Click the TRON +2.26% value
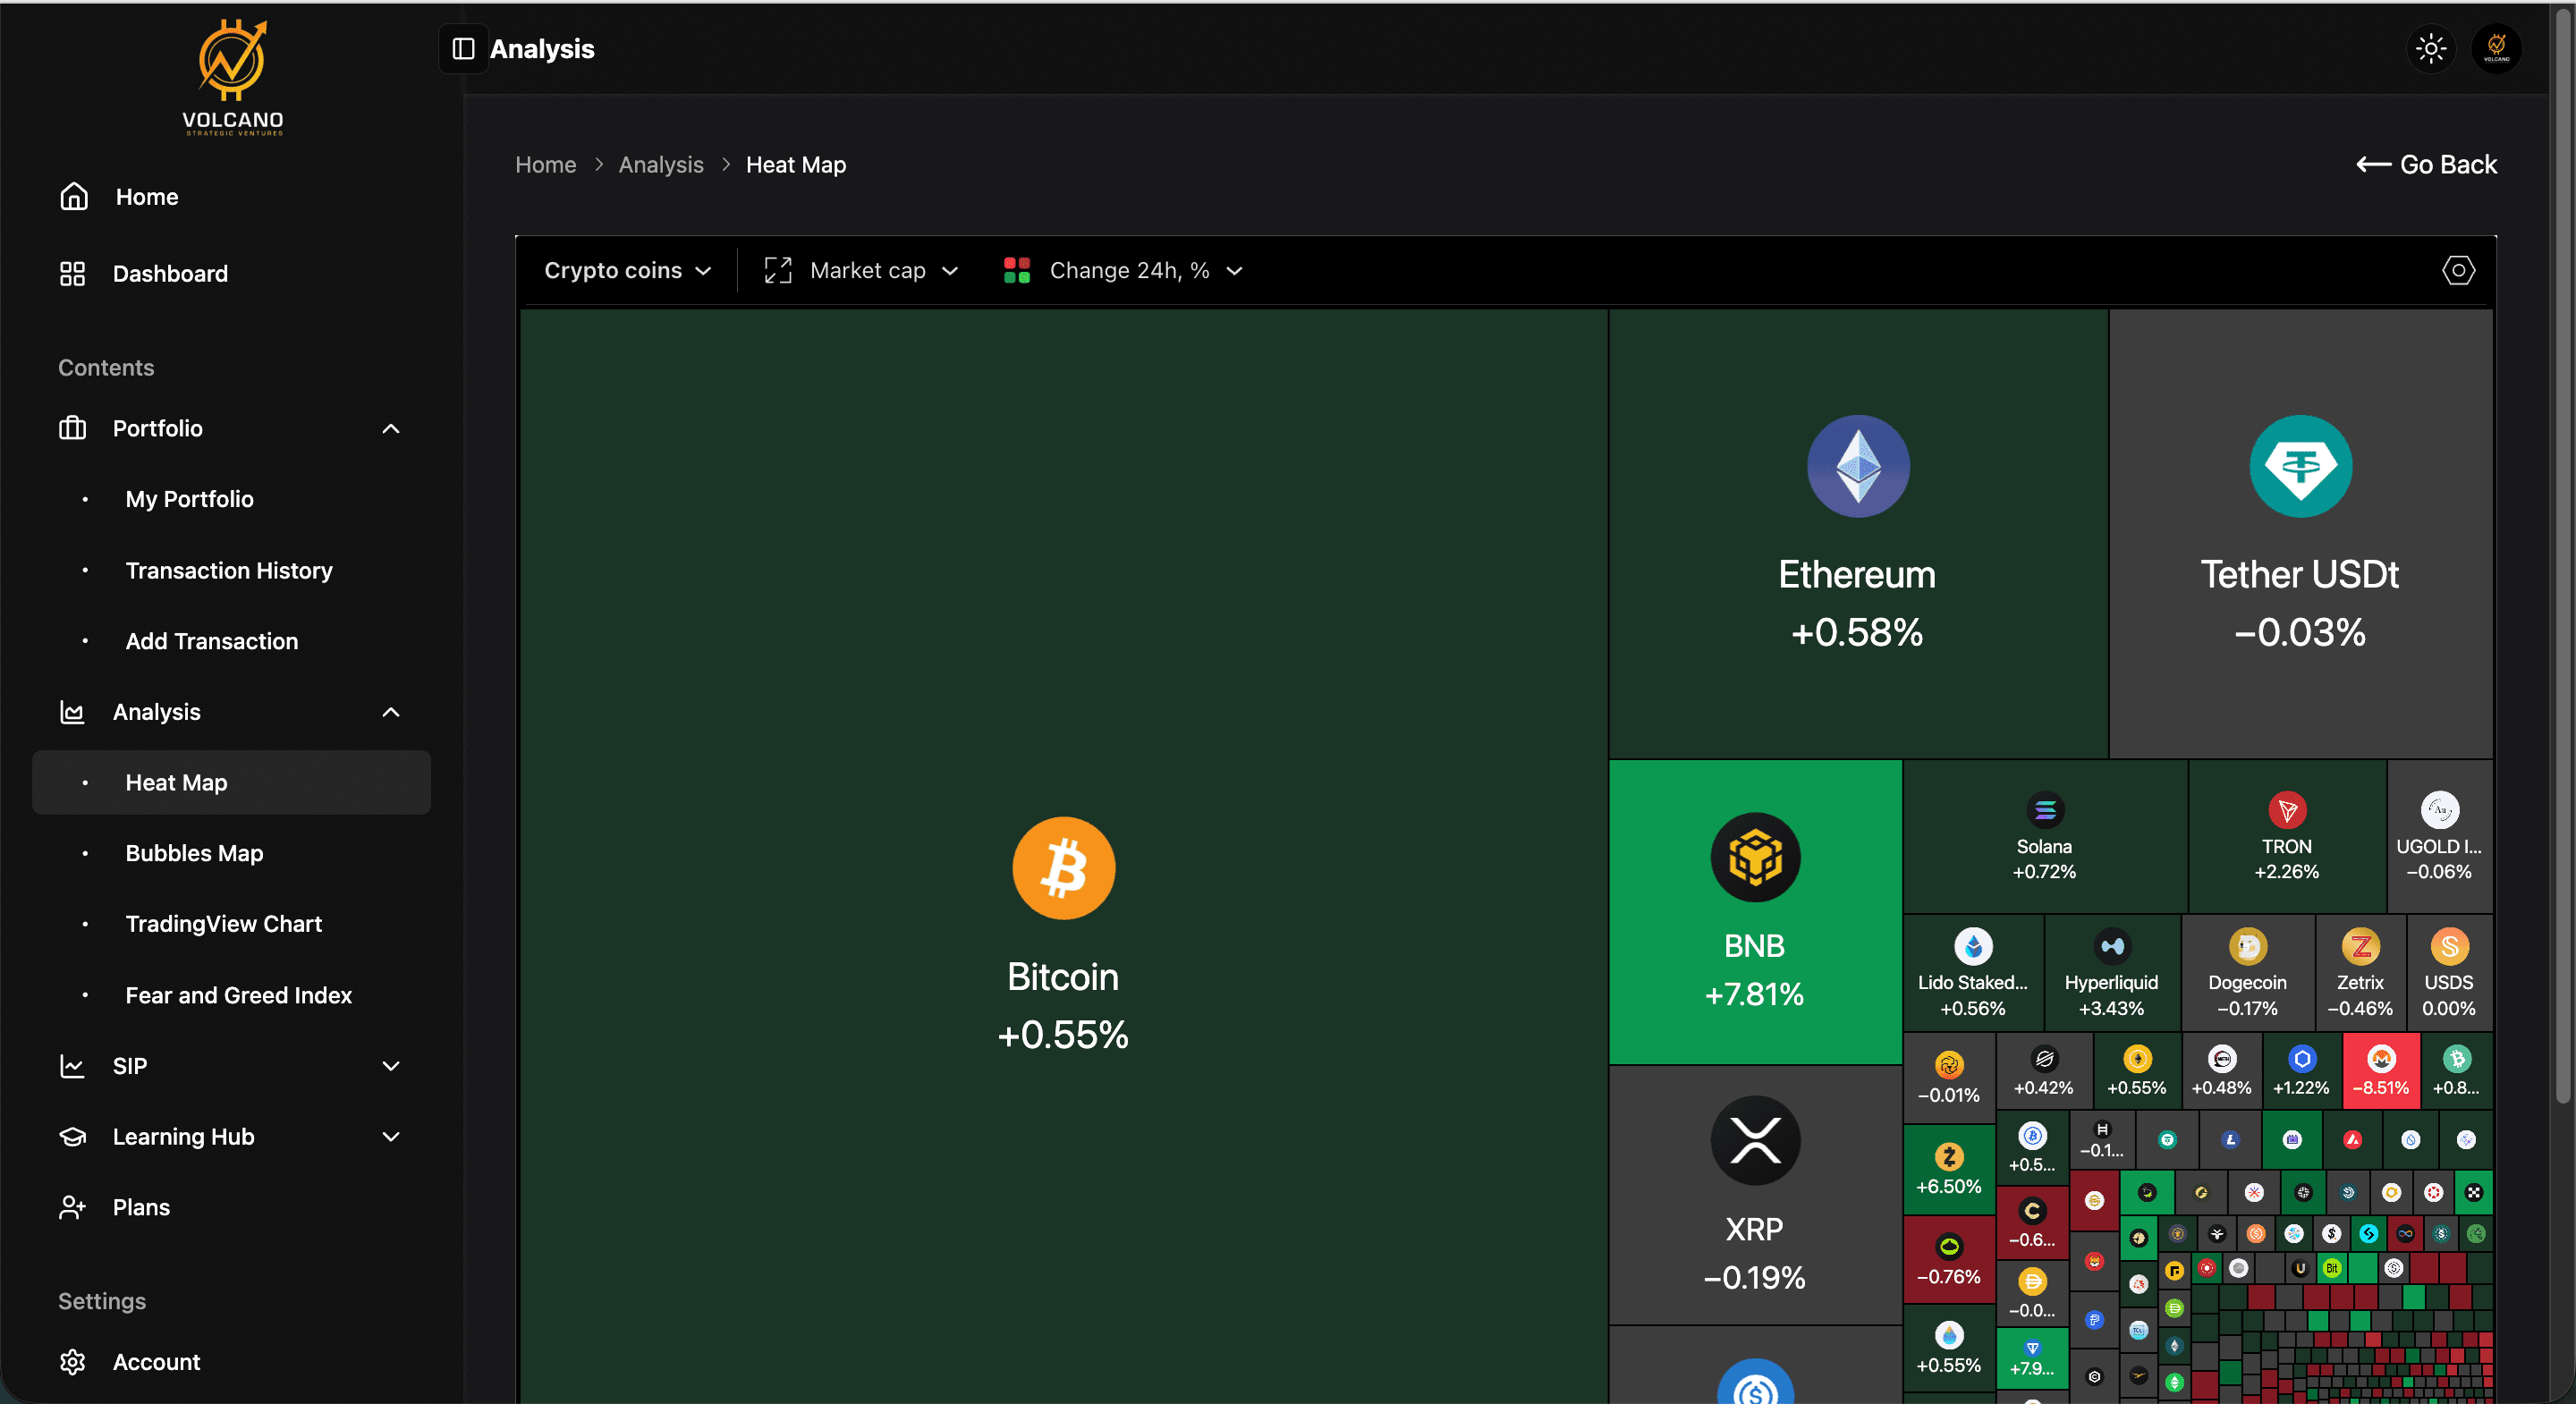Viewport: 2576px width, 1404px height. (2287, 872)
